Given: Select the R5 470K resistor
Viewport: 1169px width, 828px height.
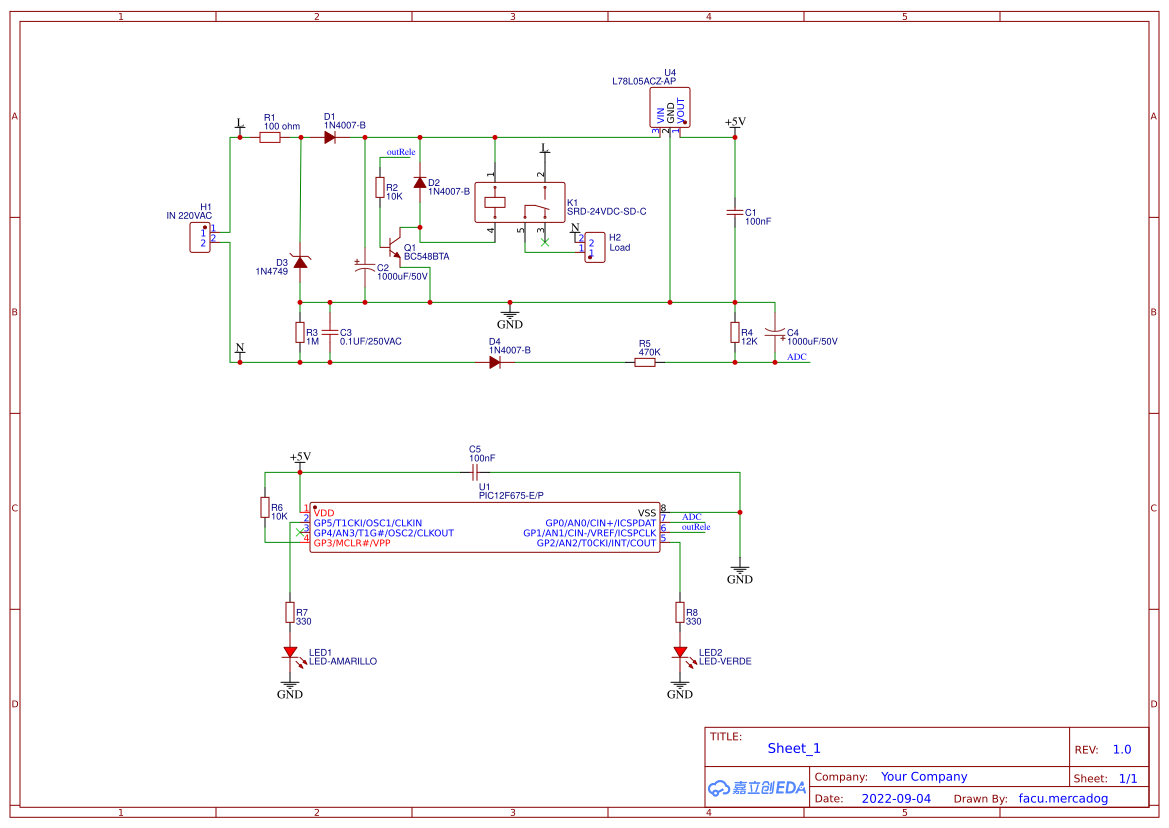Looking at the screenshot, I should (645, 363).
